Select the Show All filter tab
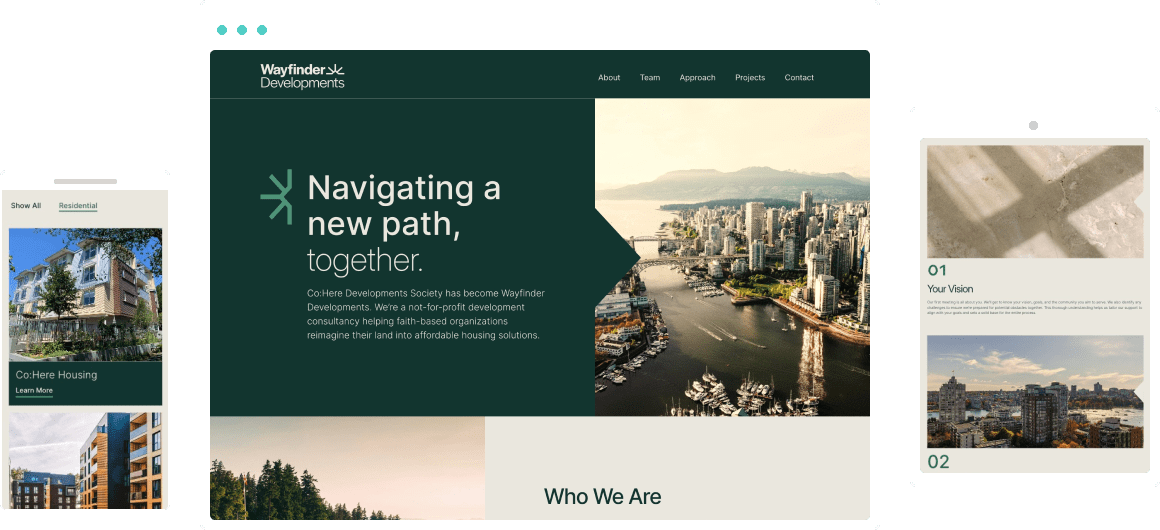Screen dimensions: 1160x530 point(26,206)
